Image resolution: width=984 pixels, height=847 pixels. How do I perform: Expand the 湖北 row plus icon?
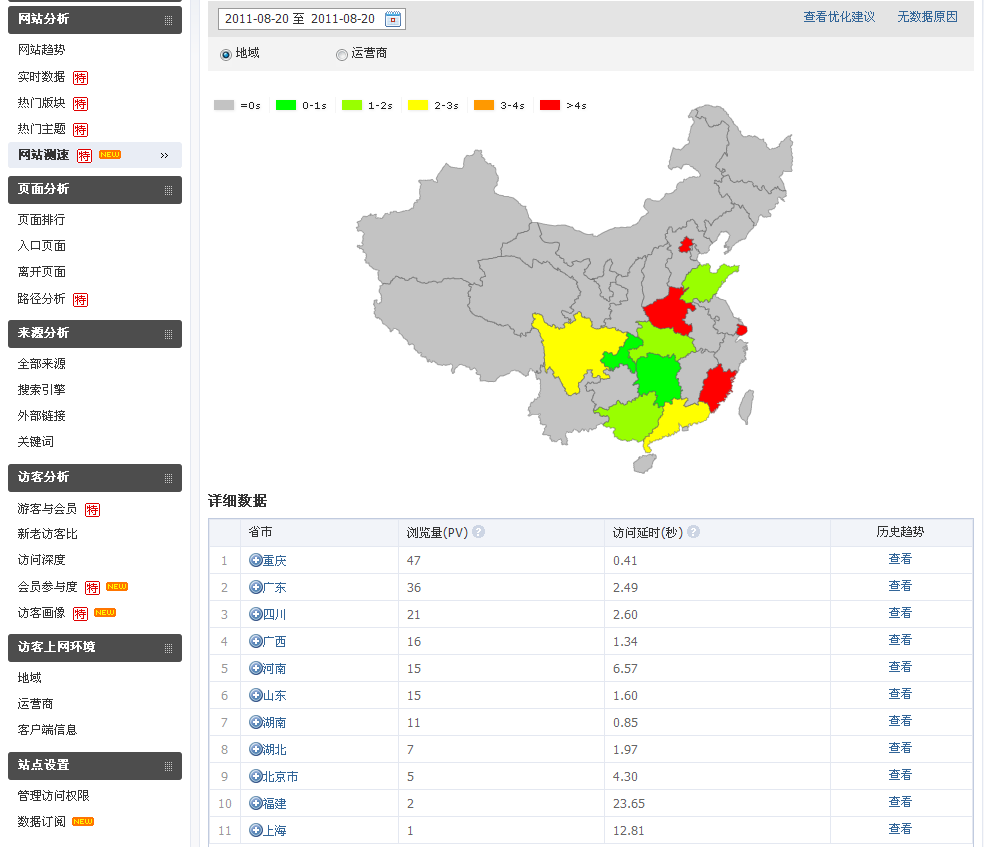coord(255,749)
